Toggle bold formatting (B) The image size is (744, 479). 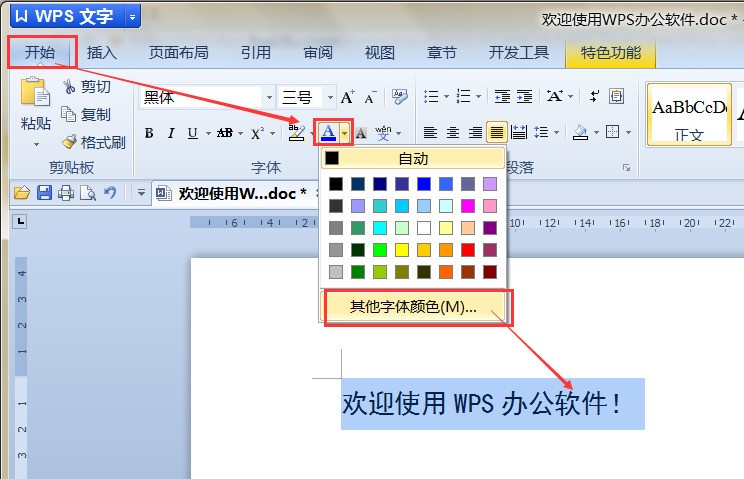coord(149,133)
